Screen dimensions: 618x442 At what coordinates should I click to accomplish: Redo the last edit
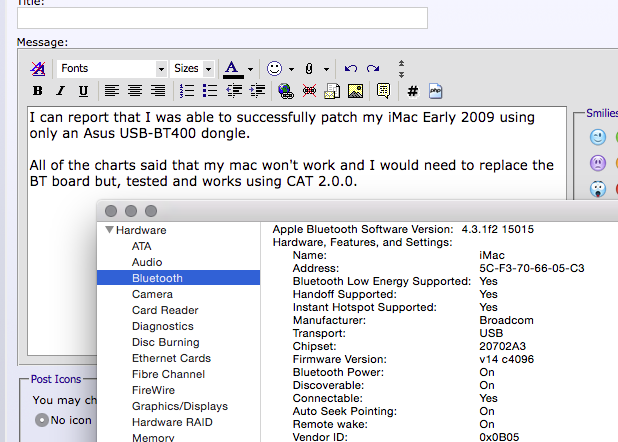pyautogui.click(x=373, y=69)
